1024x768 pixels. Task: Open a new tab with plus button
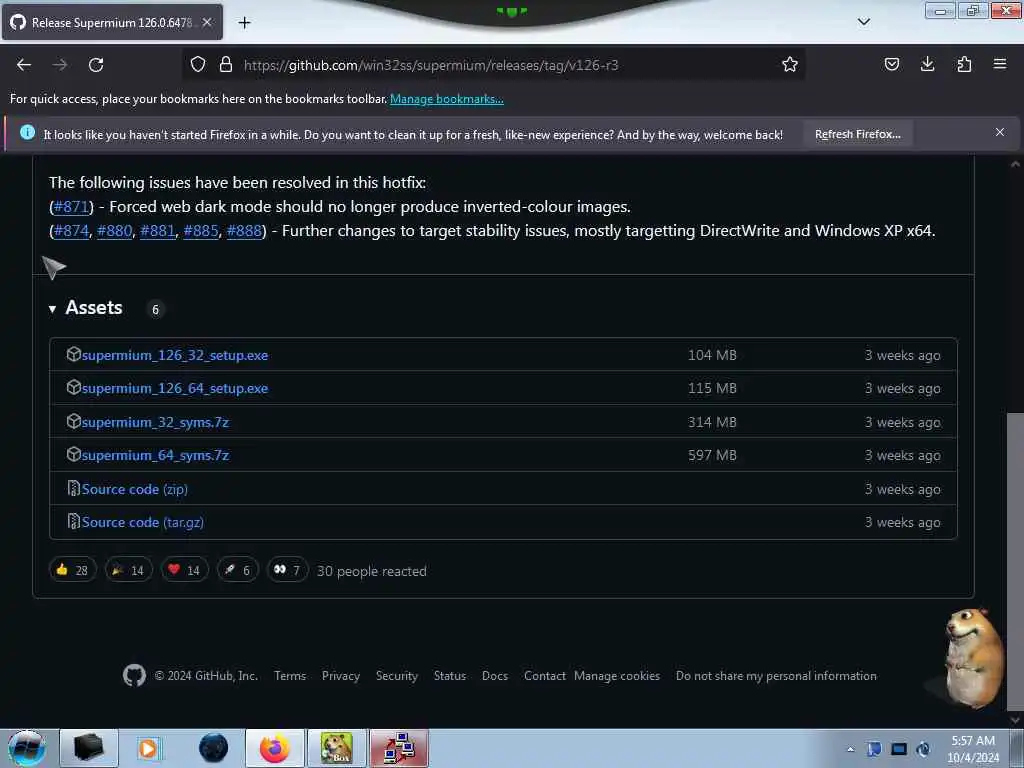pyautogui.click(x=244, y=23)
